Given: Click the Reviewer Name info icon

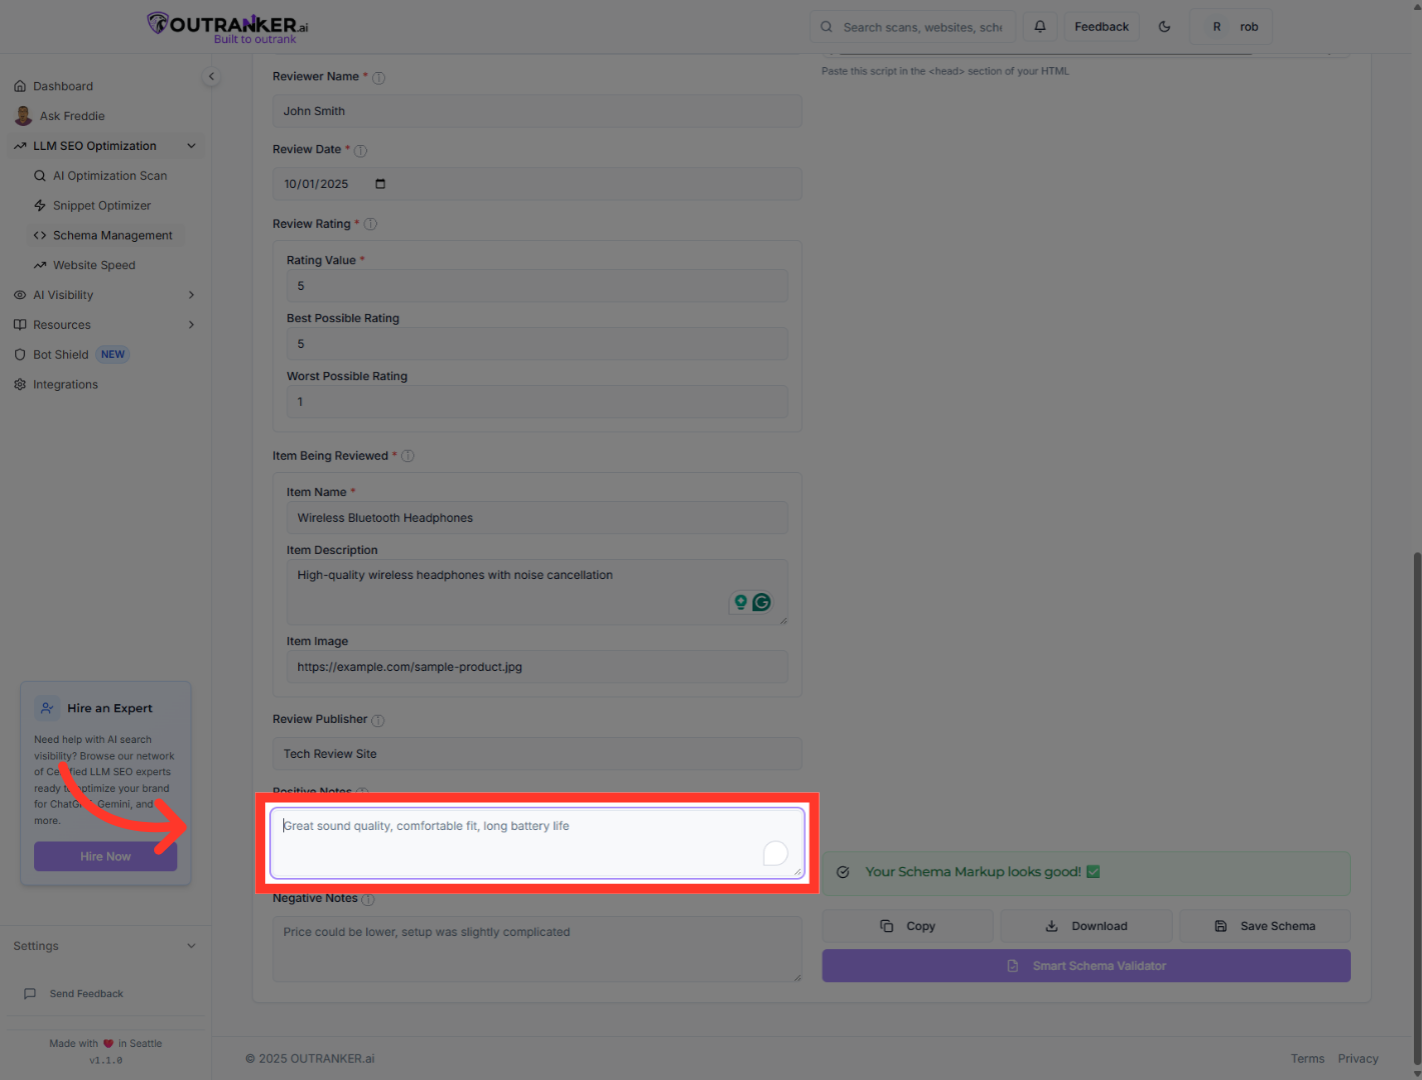Looking at the screenshot, I should [x=379, y=78].
